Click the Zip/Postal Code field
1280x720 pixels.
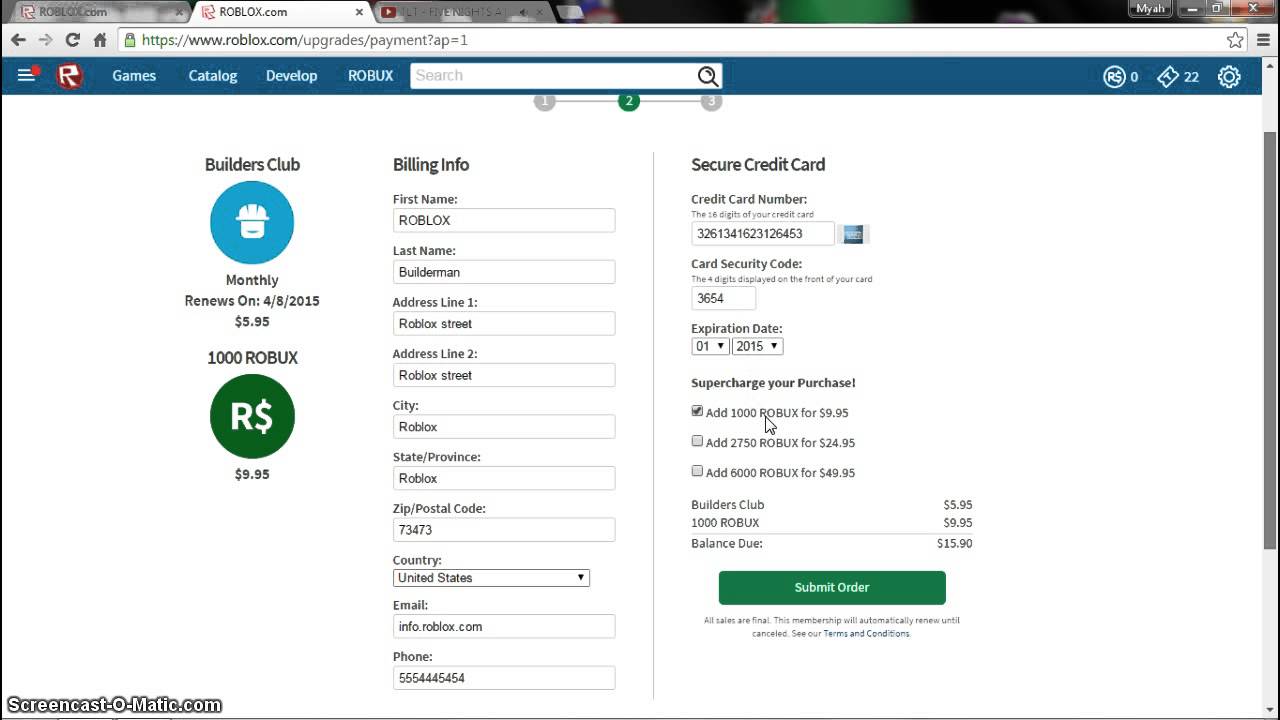pos(504,530)
